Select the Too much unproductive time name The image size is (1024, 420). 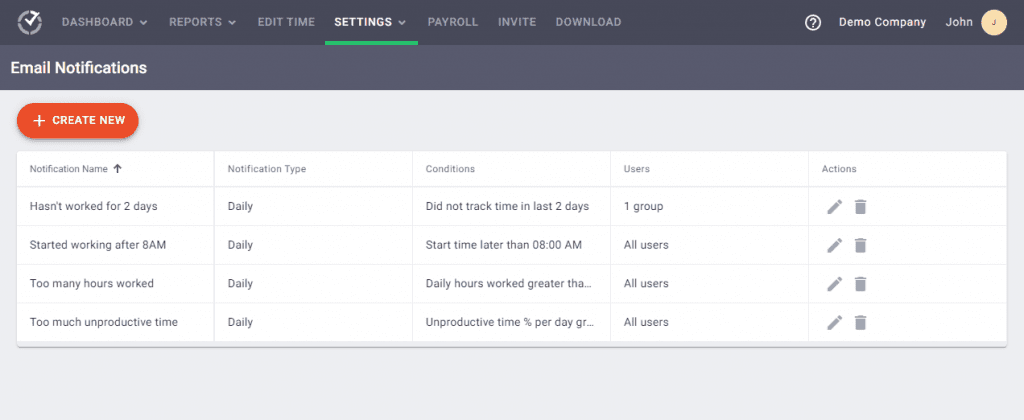click(x=104, y=322)
